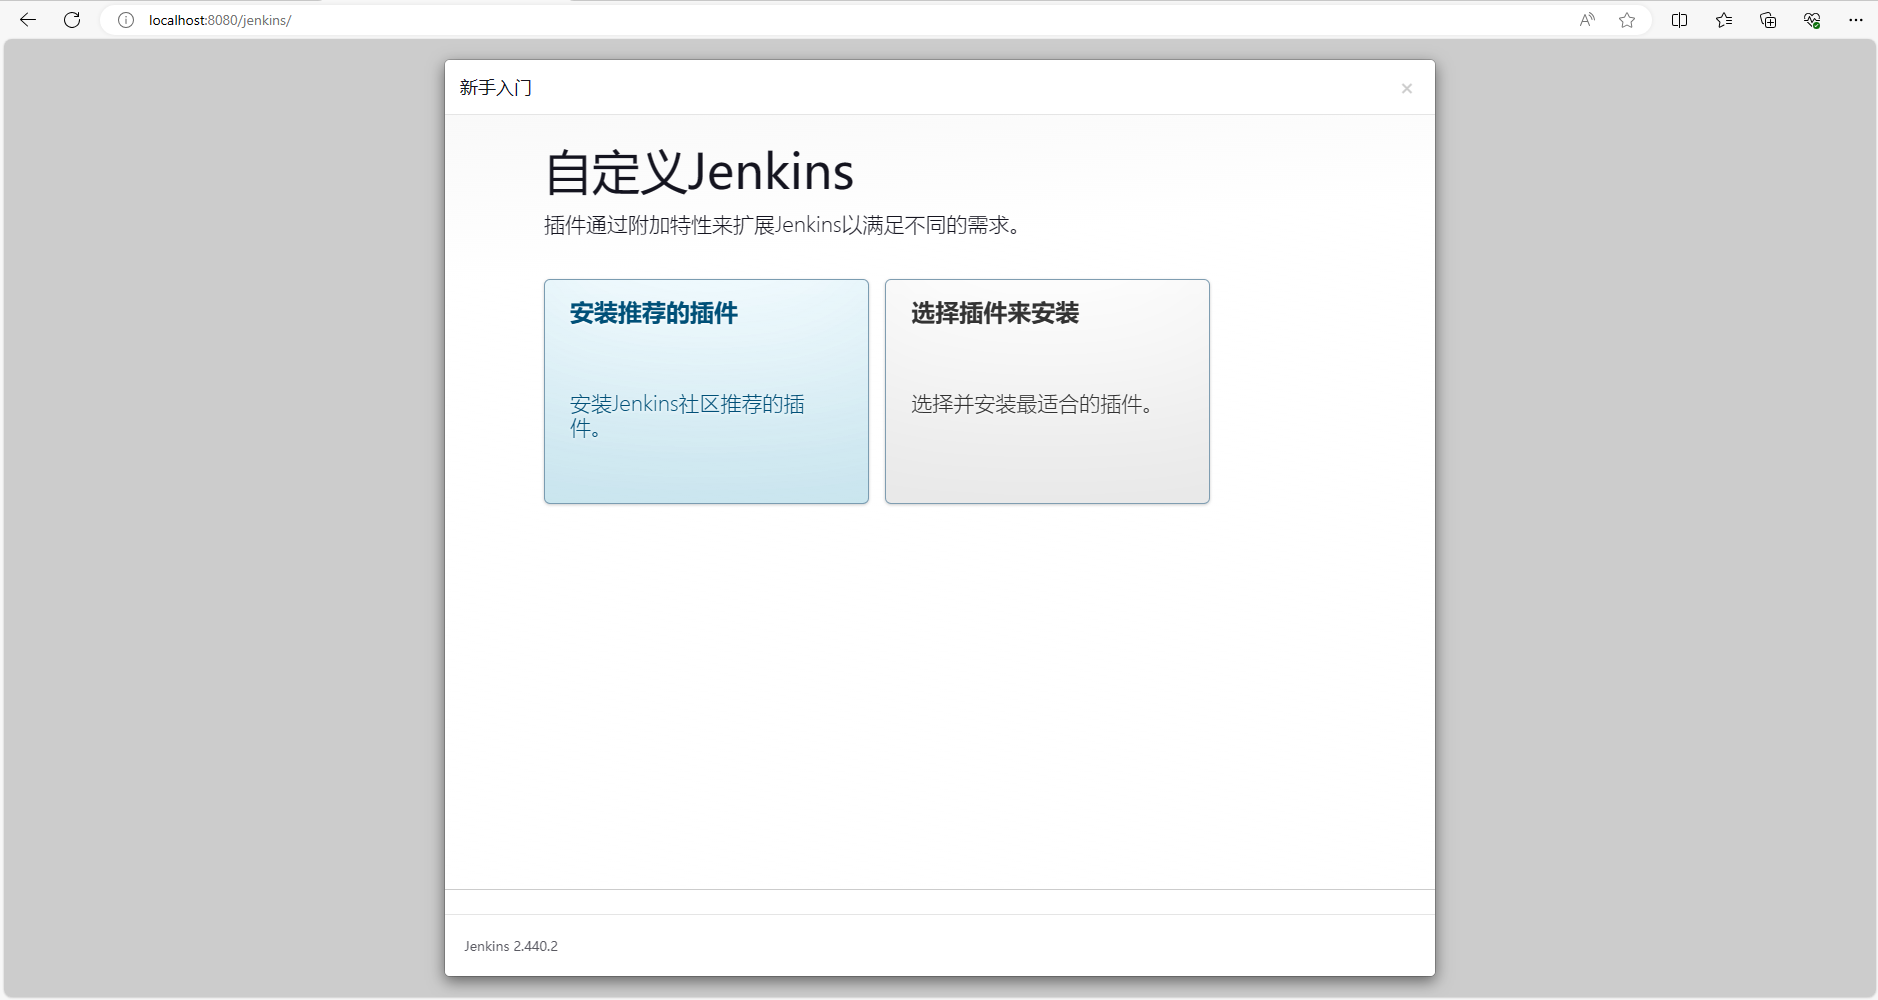Viewport: 1878px width, 1000px height.
Task: Open the browser settings and more menu
Action: click(x=1856, y=20)
